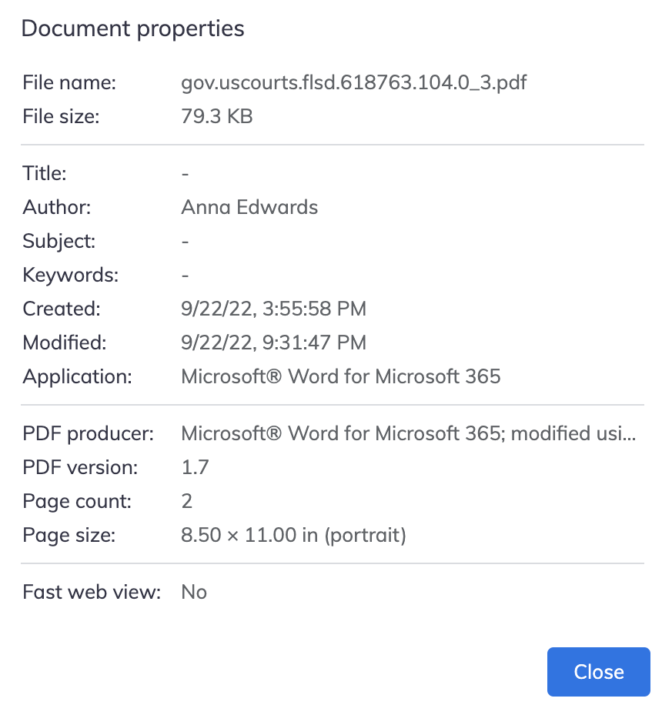This screenshot has width=662, height=705.
Task: Select the file size value 79.3 KB
Action: click(217, 116)
